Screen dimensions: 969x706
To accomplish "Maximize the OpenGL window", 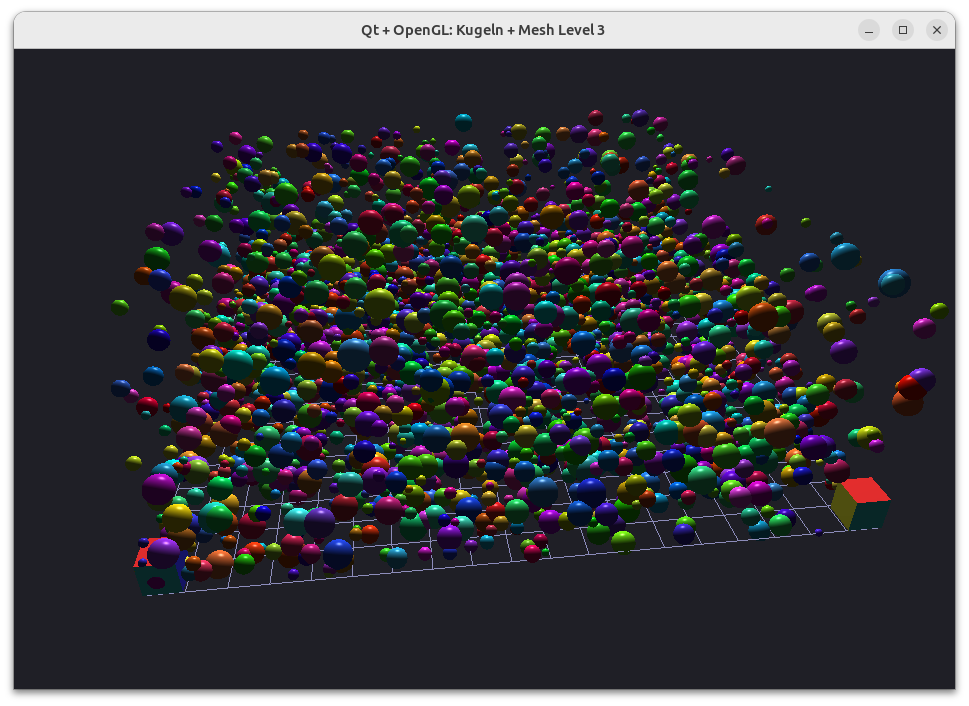I will (x=903, y=30).
